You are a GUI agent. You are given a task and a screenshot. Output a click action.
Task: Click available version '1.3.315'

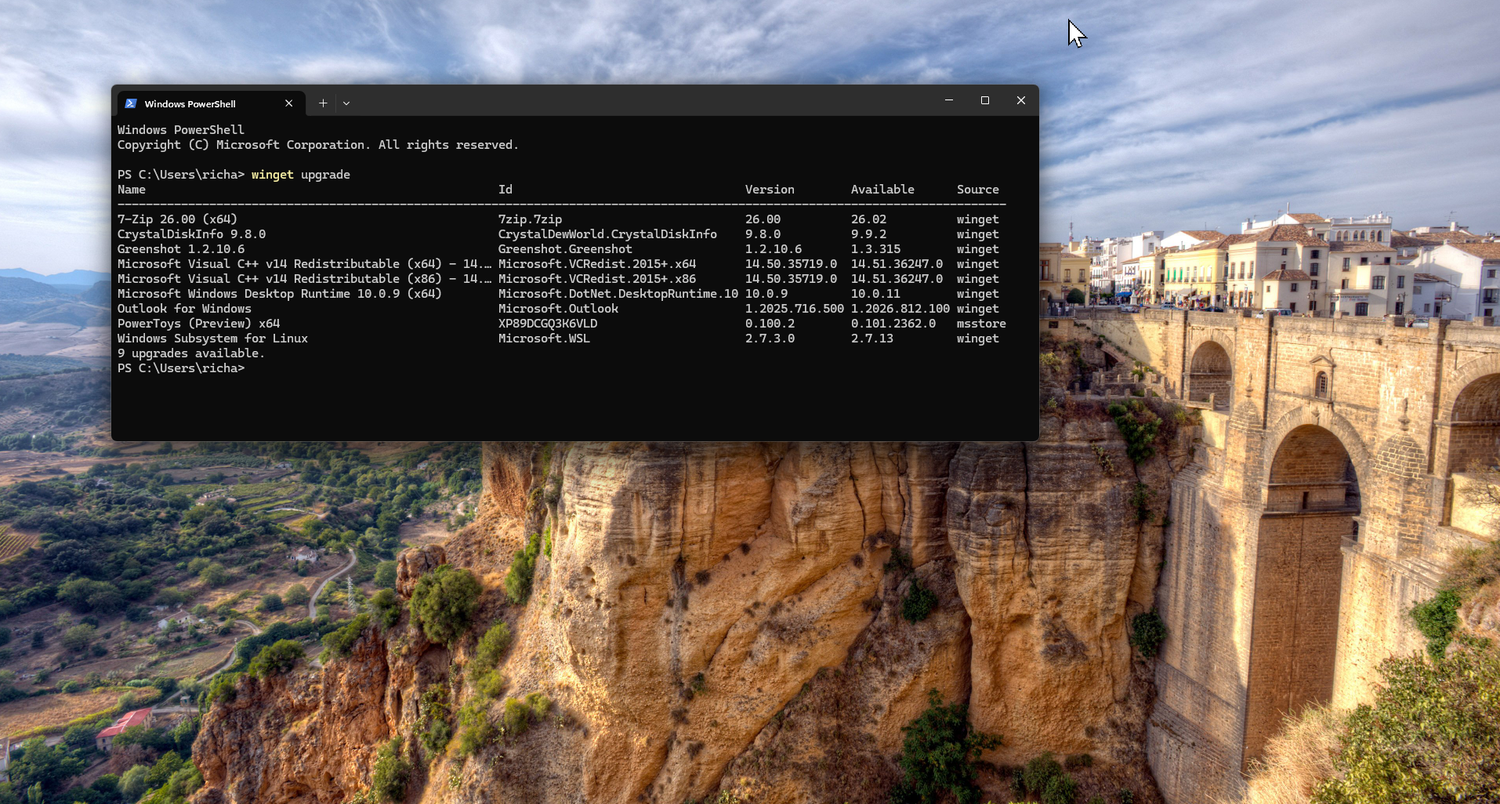876,249
